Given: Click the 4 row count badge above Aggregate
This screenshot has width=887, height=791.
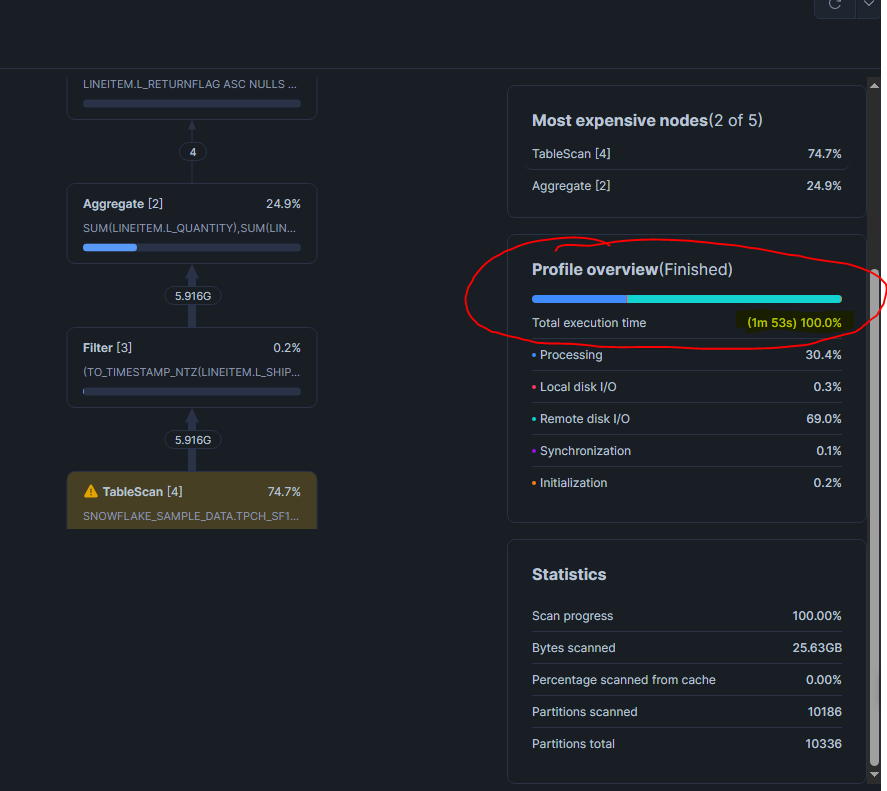Looking at the screenshot, I should (192, 151).
